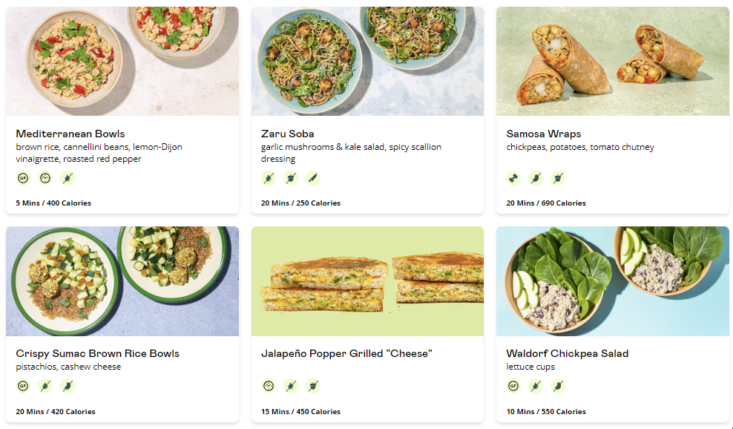Open Crispy Sumac Brown Rice Bowls title
Image resolution: width=733 pixels, height=429 pixels.
pos(98,353)
